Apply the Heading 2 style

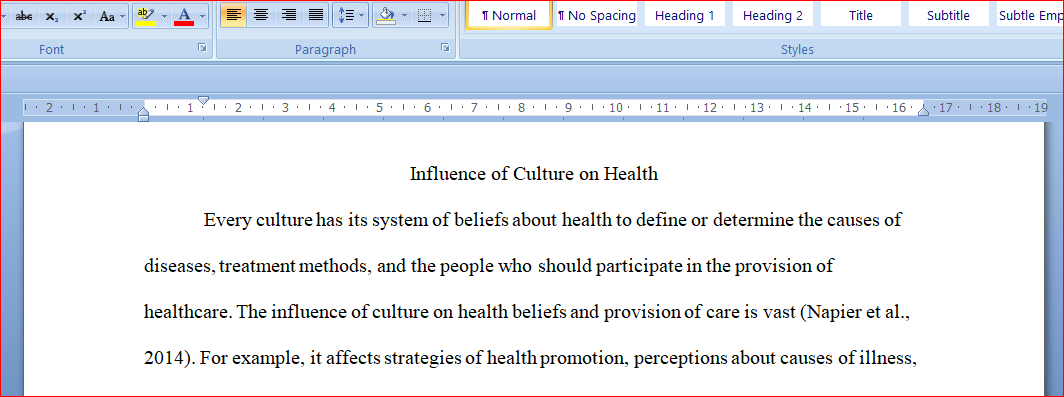(x=773, y=15)
